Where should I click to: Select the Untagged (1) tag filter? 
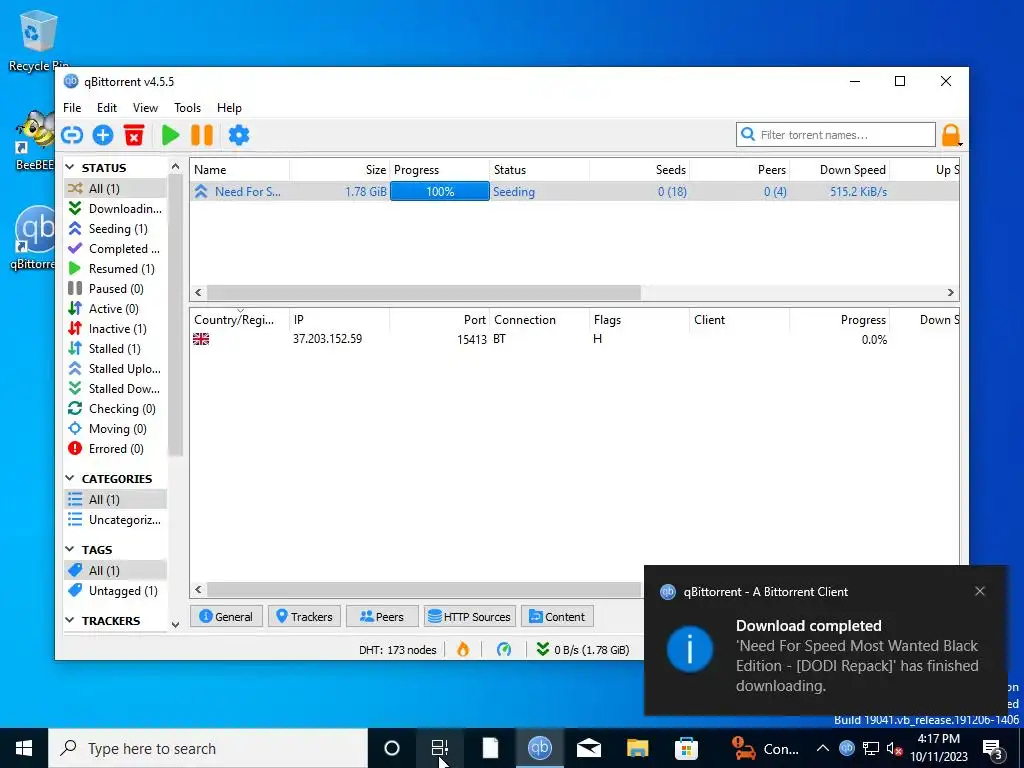pos(115,590)
